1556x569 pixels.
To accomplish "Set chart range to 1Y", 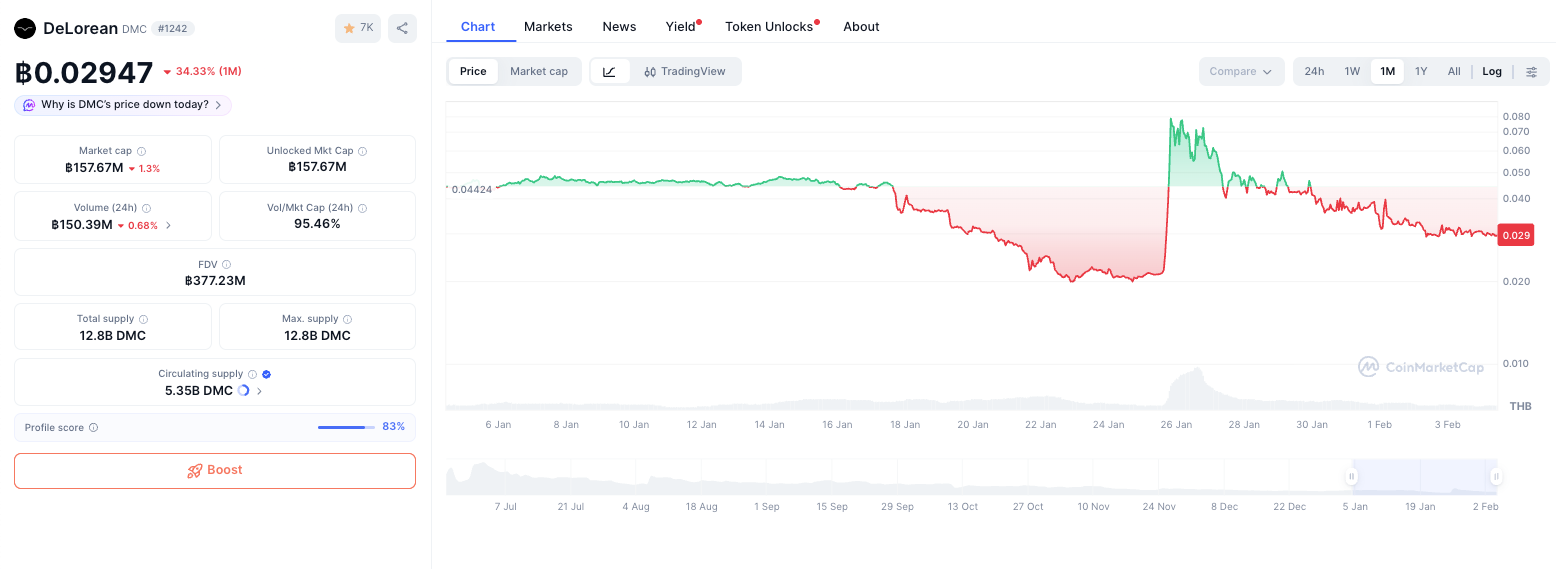I will click(1421, 71).
